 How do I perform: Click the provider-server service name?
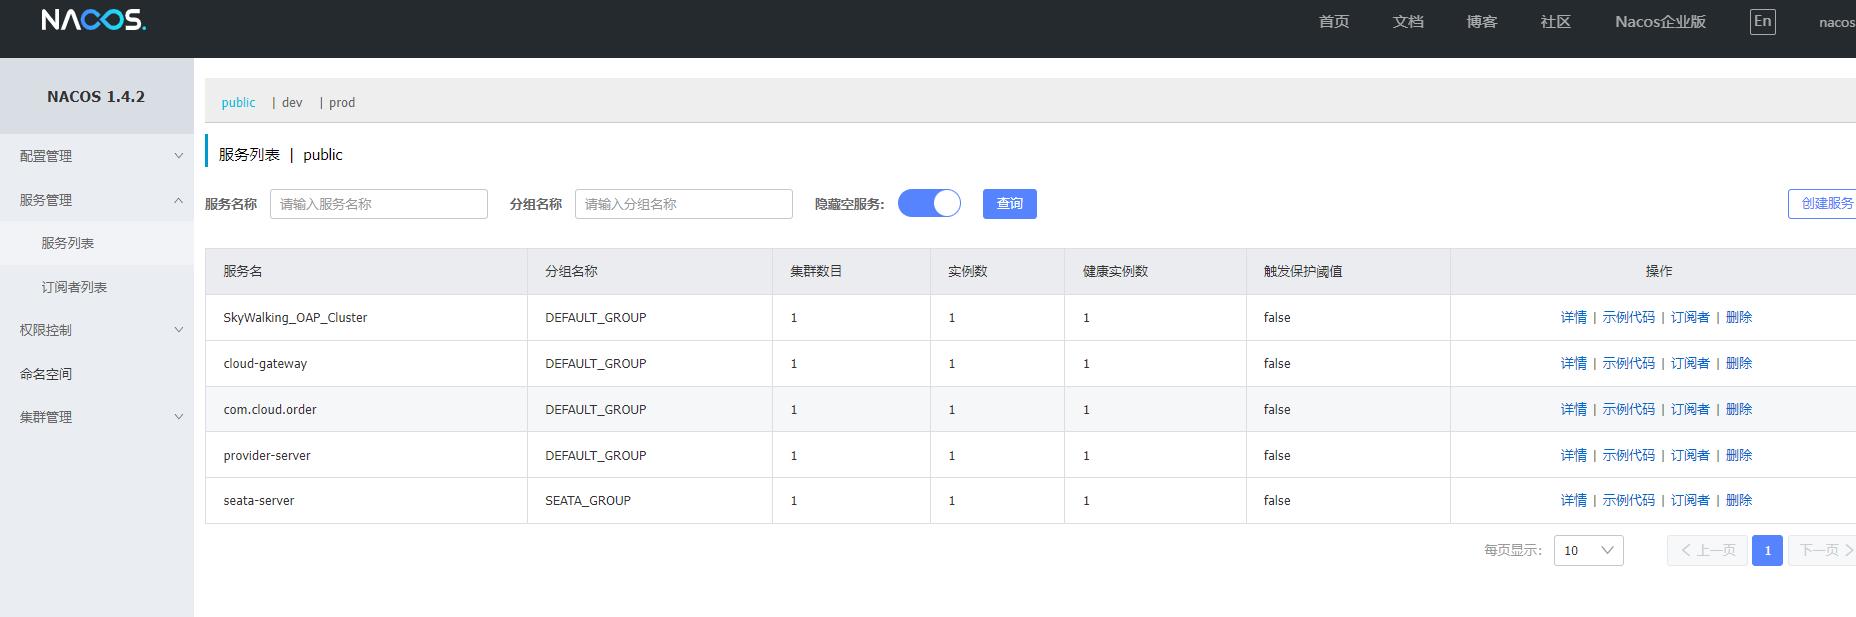click(267, 456)
